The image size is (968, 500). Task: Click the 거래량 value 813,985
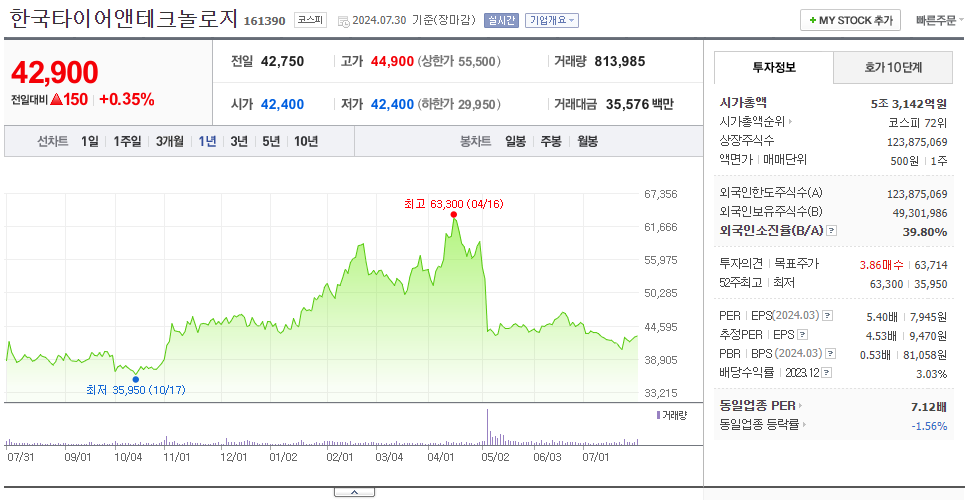click(x=620, y=62)
